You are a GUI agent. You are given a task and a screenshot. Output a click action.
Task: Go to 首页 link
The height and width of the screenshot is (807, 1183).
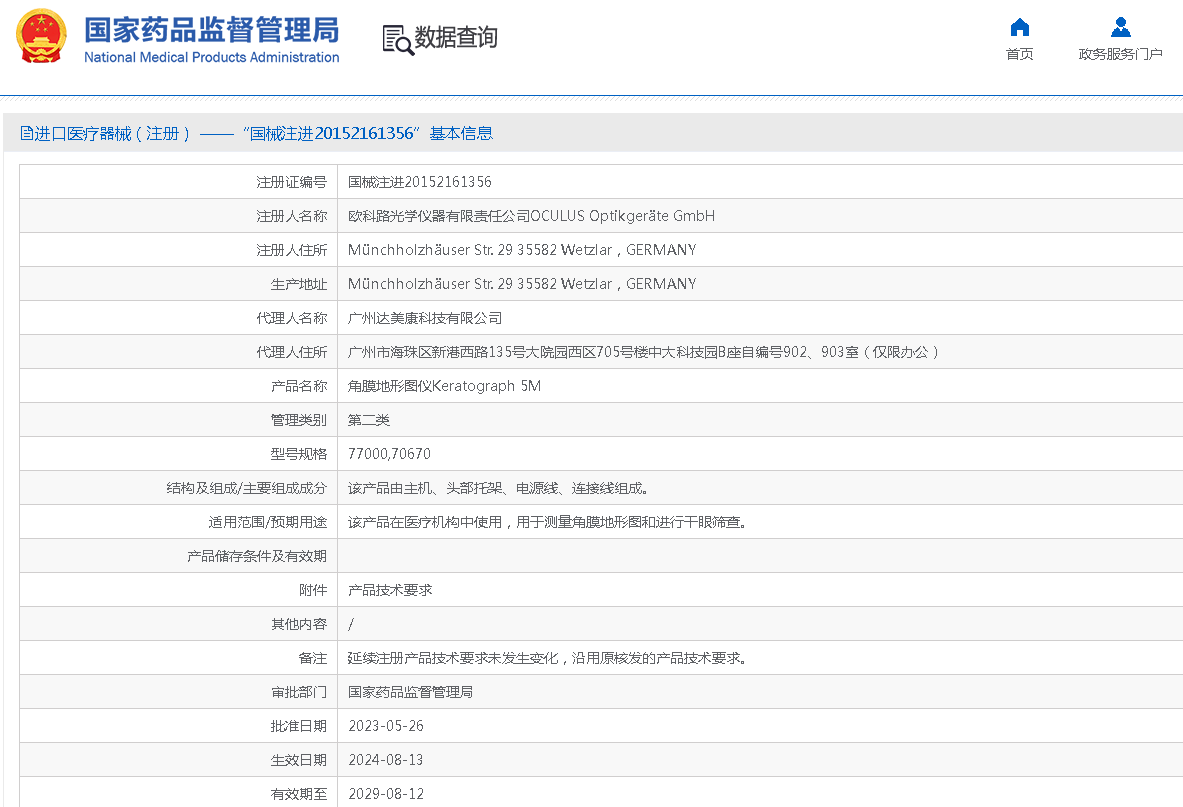(x=1019, y=54)
